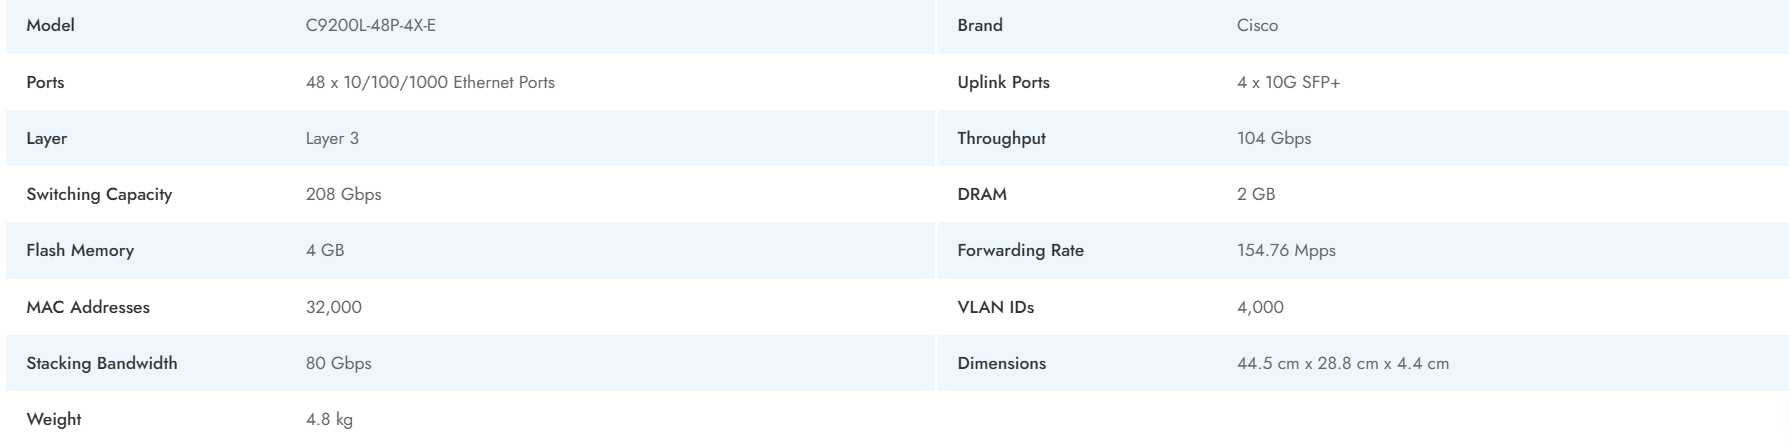Select the Cisco brand value

pyautogui.click(x=1257, y=26)
